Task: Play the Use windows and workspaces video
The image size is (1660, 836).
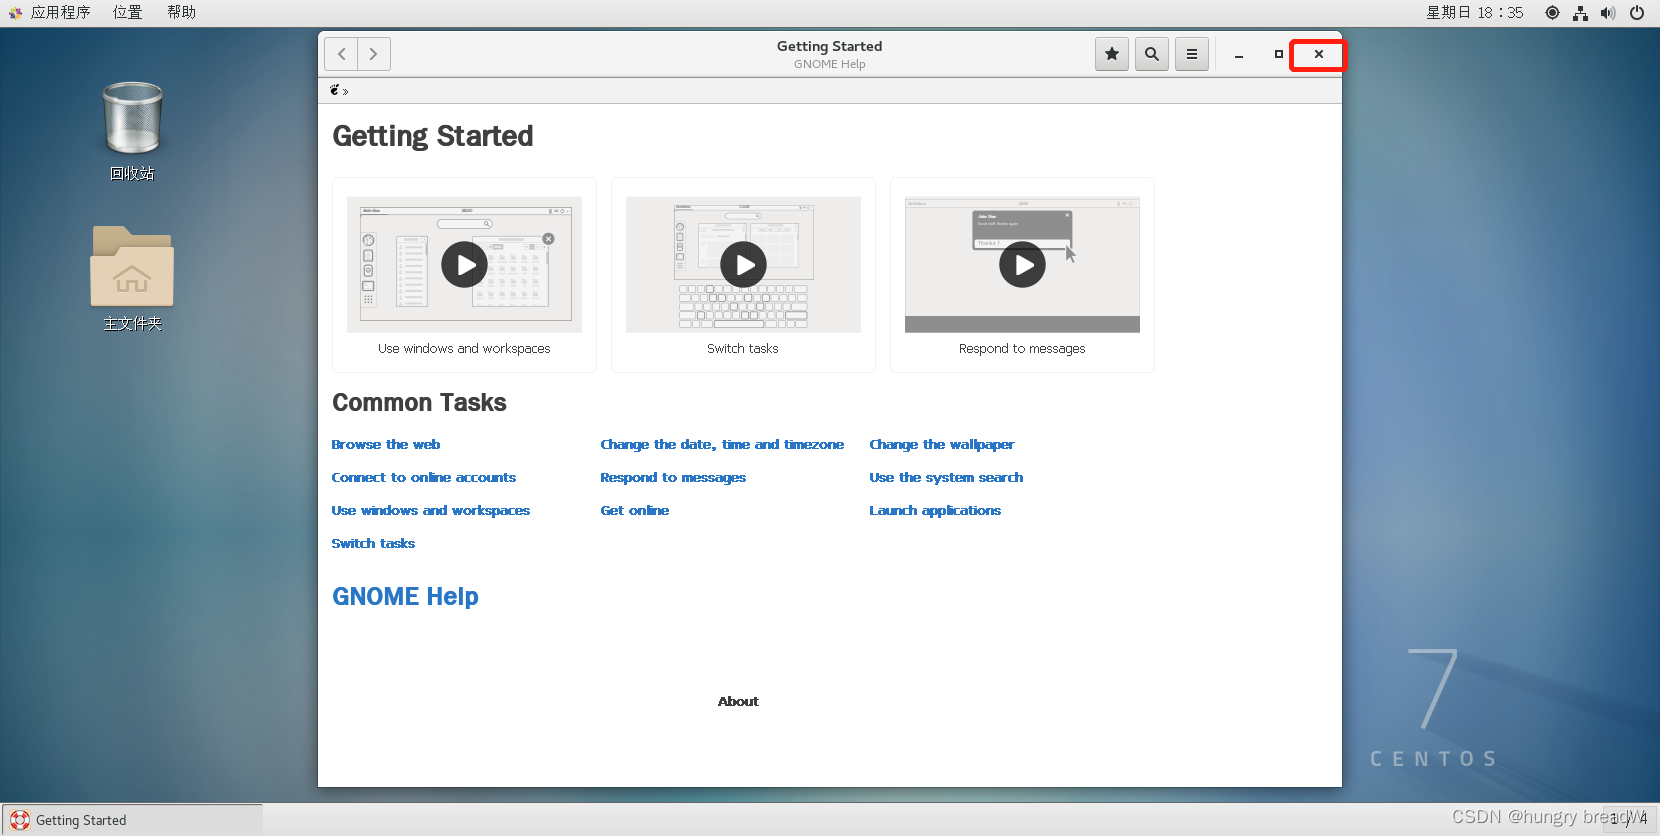Action: [464, 265]
